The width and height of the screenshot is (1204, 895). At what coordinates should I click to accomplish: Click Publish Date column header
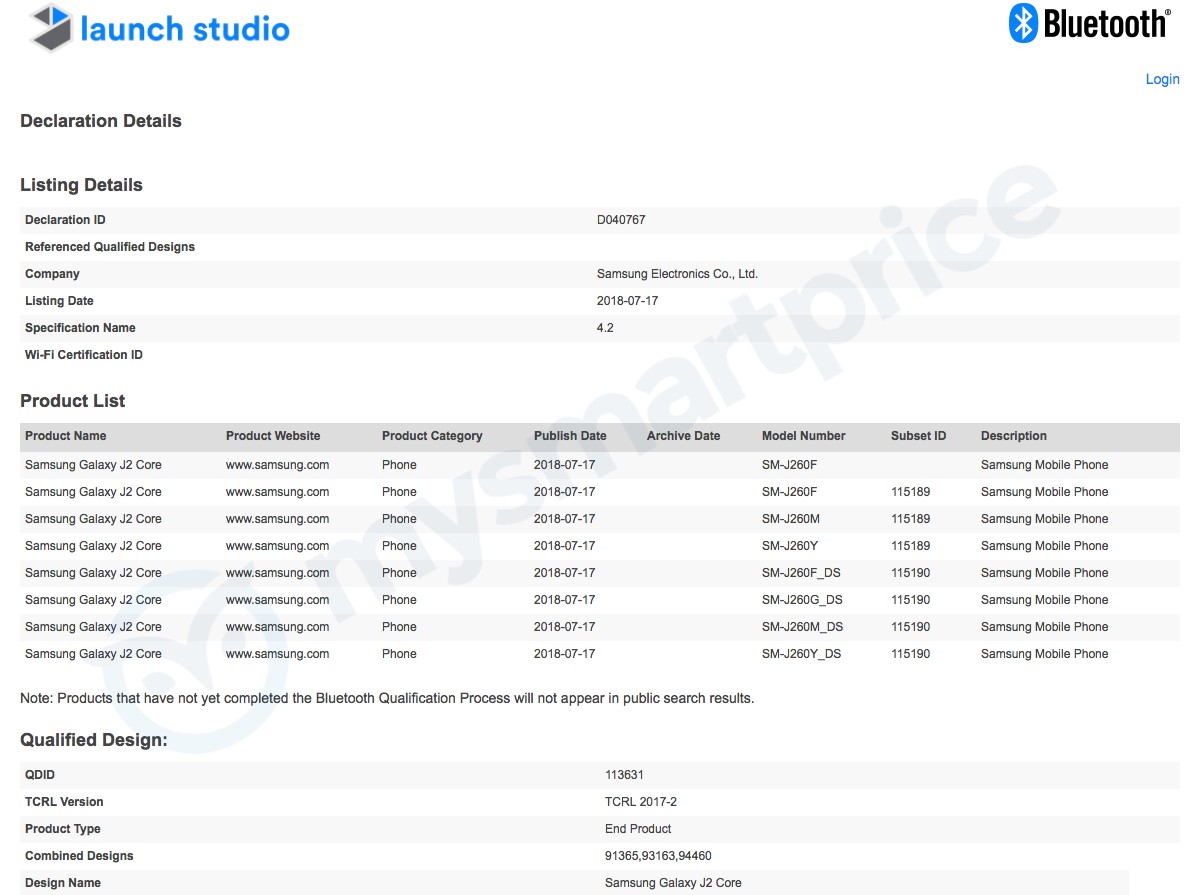click(570, 436)
